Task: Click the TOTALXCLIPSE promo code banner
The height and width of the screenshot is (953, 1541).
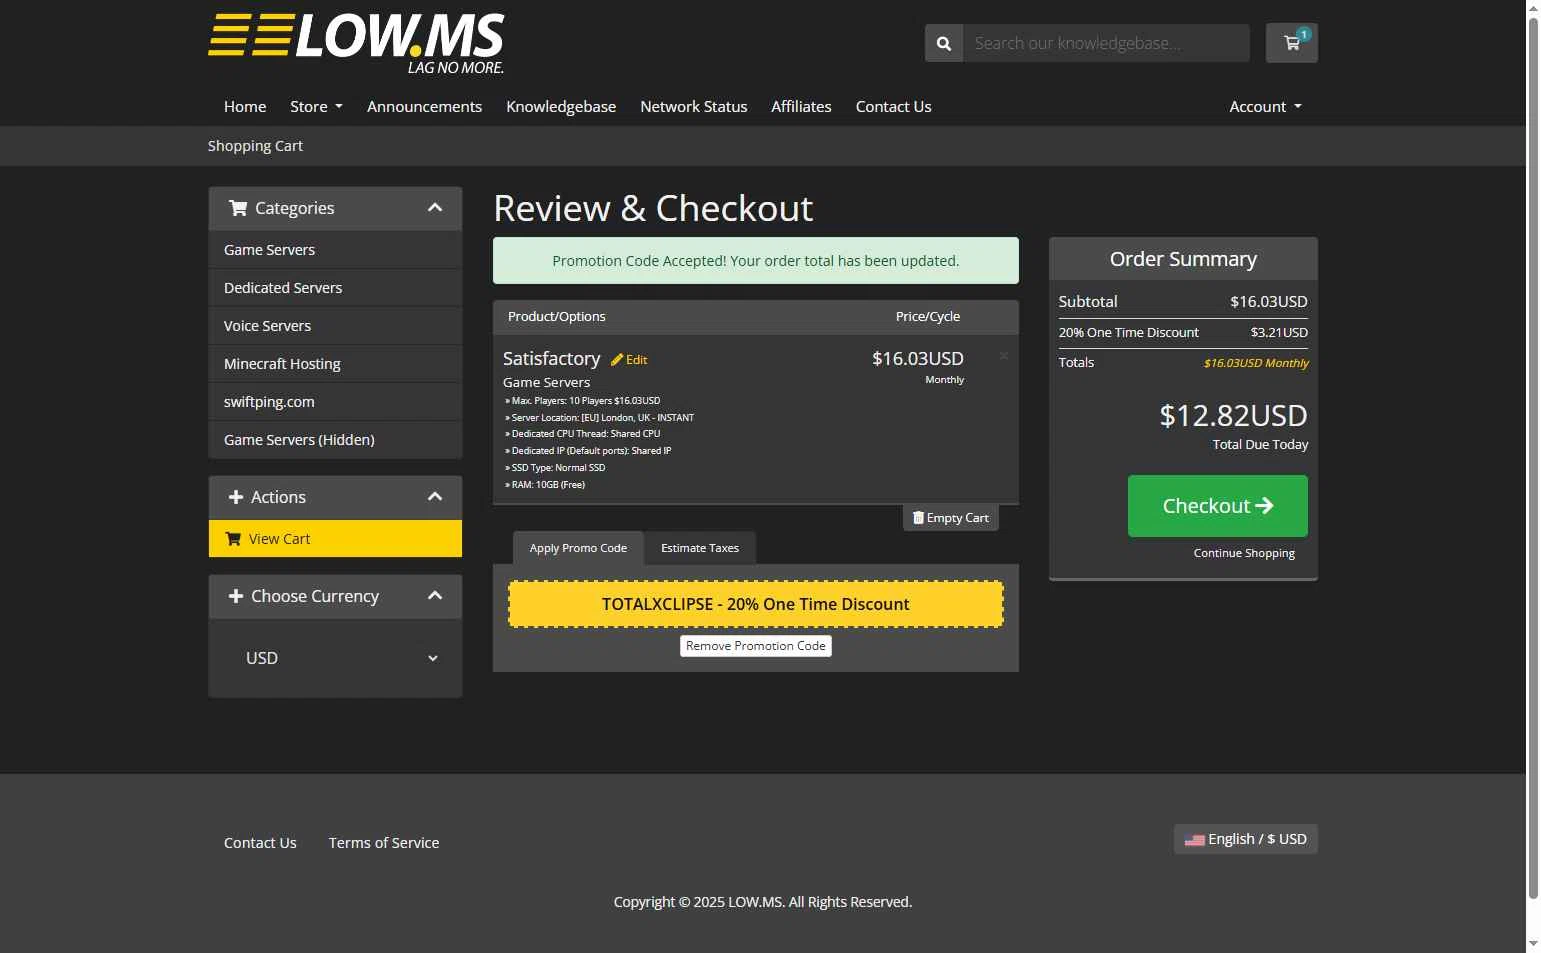Action: click(x=756, y=604)
